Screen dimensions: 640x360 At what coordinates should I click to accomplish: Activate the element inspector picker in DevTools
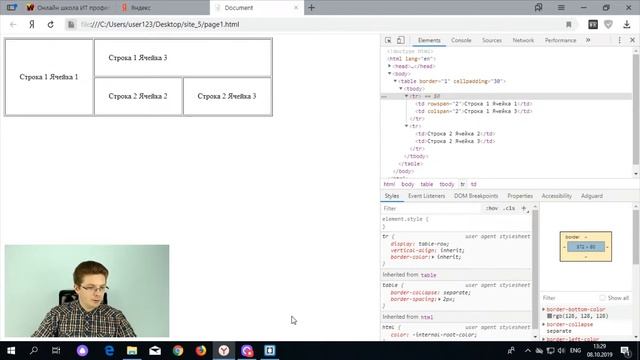point(388,40)
